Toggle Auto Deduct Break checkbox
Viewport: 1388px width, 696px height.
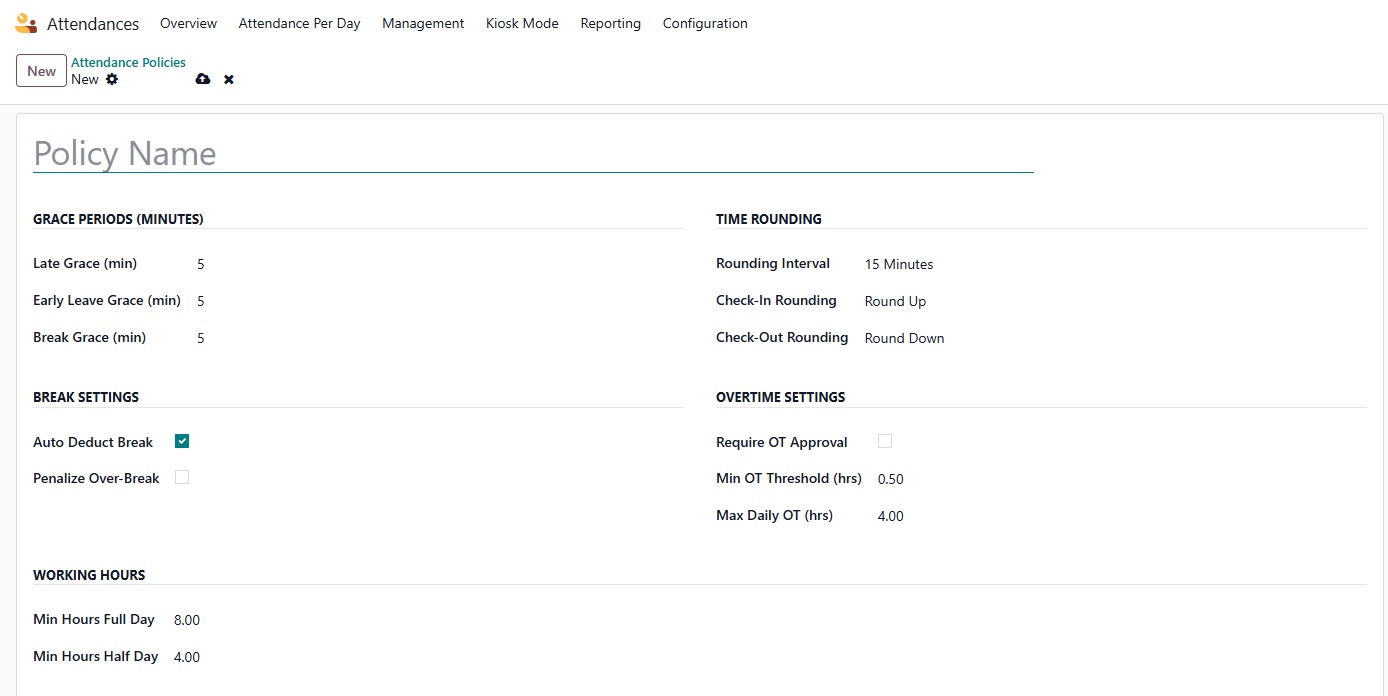coord(182,441)
